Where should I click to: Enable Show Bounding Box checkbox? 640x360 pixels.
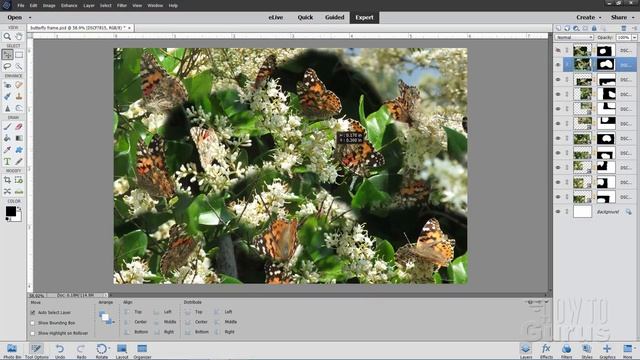33,323
